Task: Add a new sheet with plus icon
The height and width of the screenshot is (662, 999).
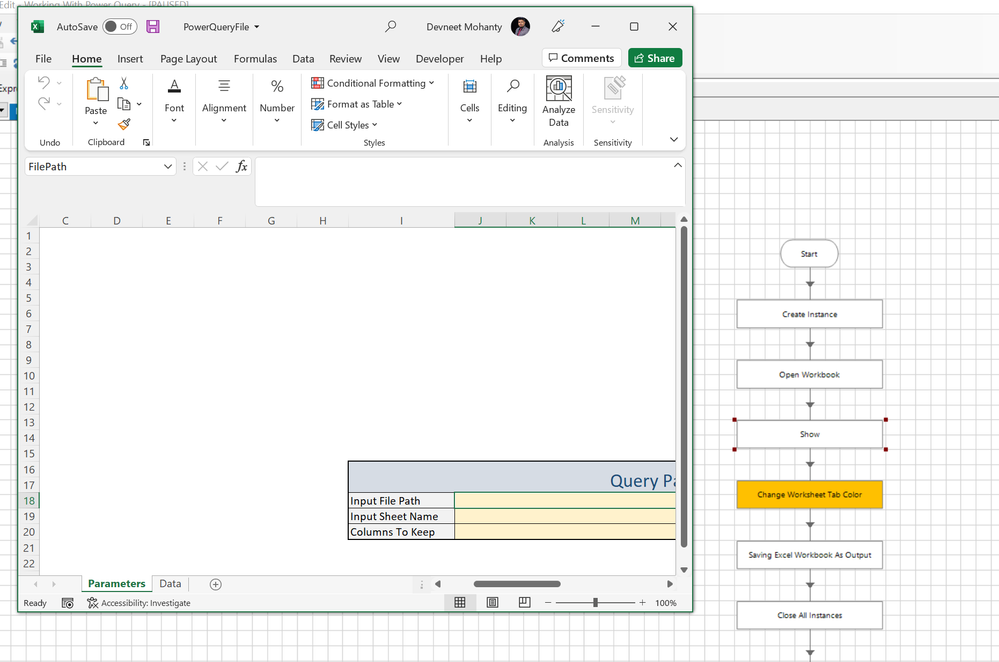Action: (x=215, y=584)
